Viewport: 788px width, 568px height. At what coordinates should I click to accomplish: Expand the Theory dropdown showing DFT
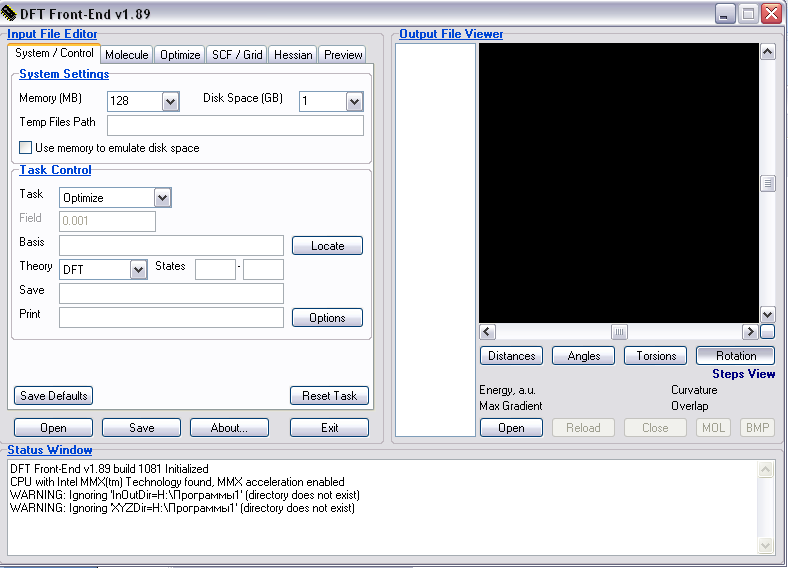point(138,270)
